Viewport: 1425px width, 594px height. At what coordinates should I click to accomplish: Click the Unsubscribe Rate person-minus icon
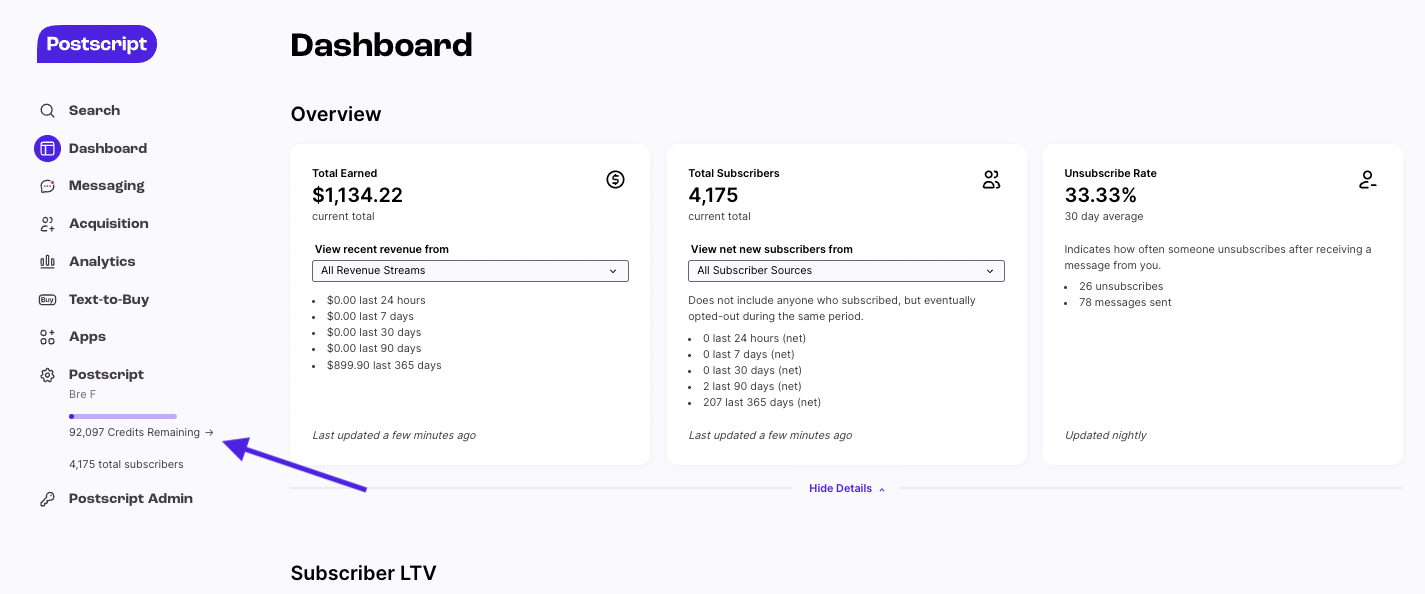(x=1368, y=180)
